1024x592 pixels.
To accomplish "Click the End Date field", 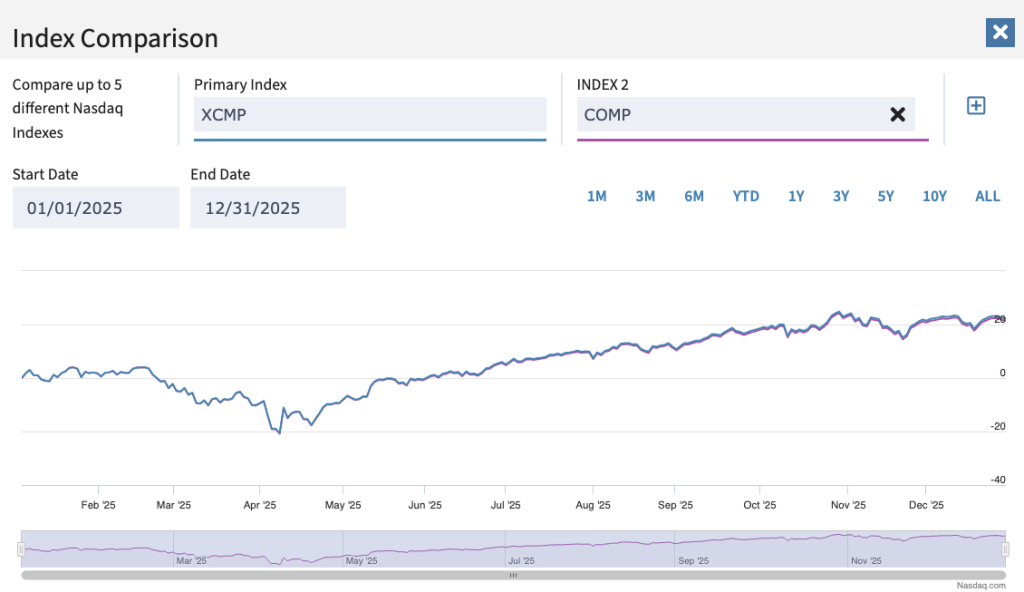I will click(x=267, y=207).
